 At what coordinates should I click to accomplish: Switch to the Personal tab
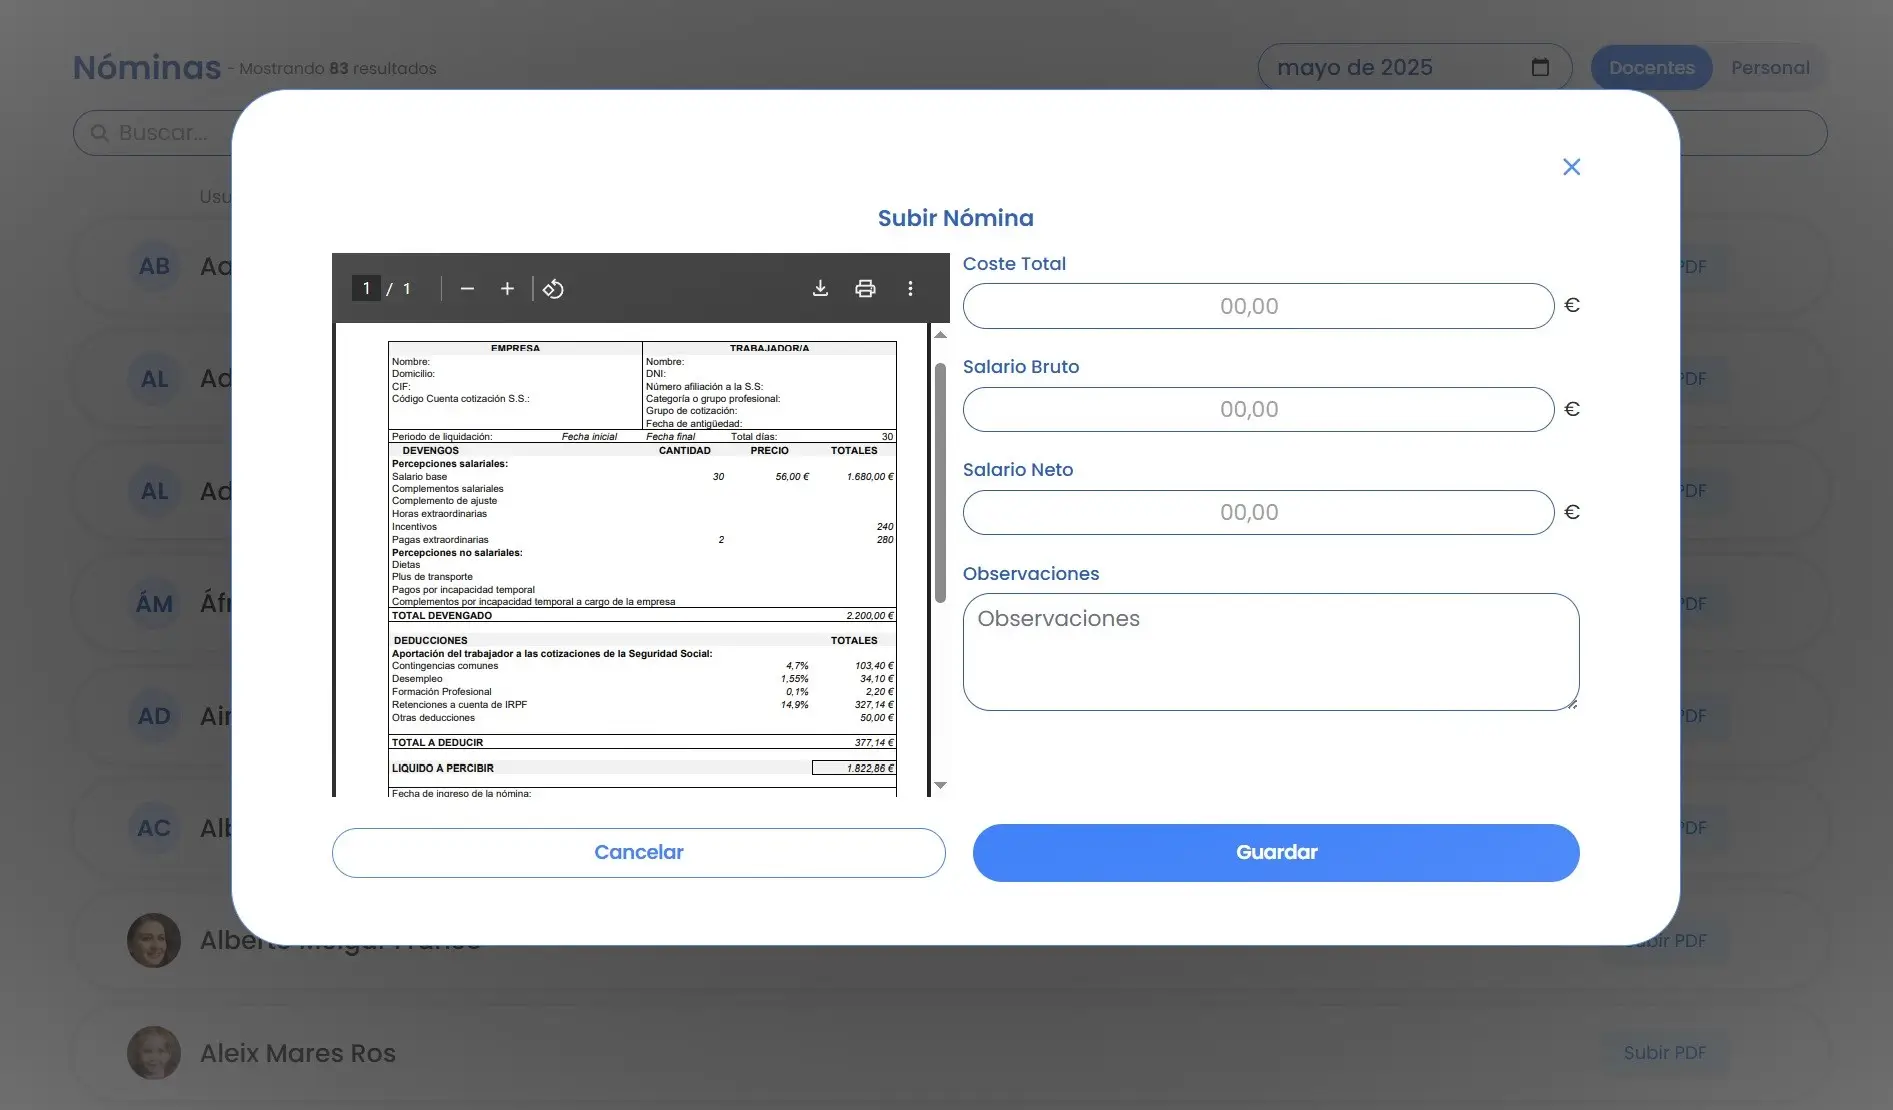(x=1770, y=67)
